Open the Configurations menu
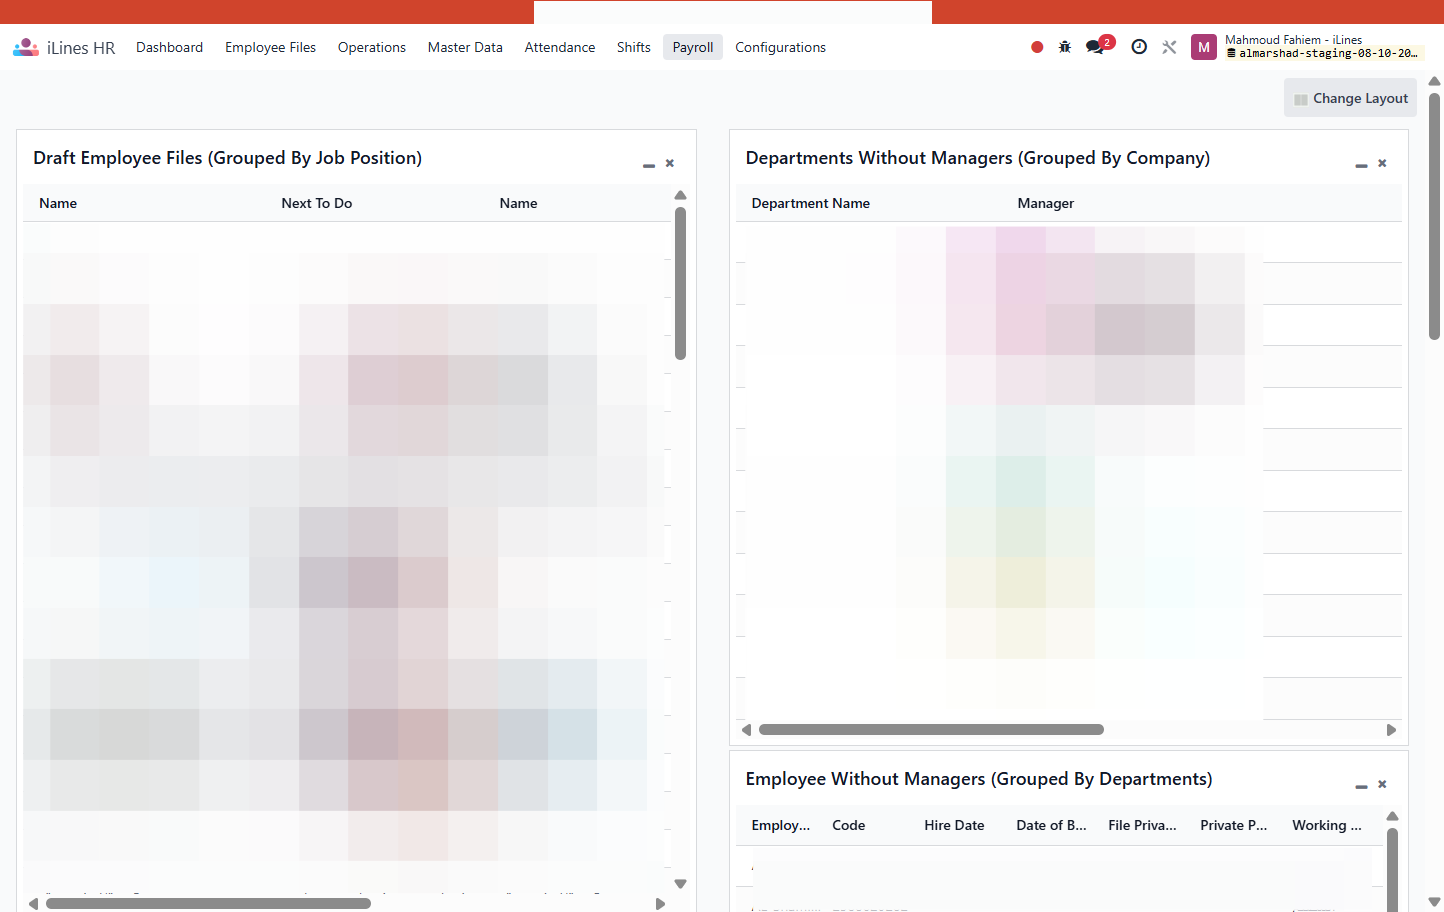The width and height of the screenshot is (1444, 912). 781,47
